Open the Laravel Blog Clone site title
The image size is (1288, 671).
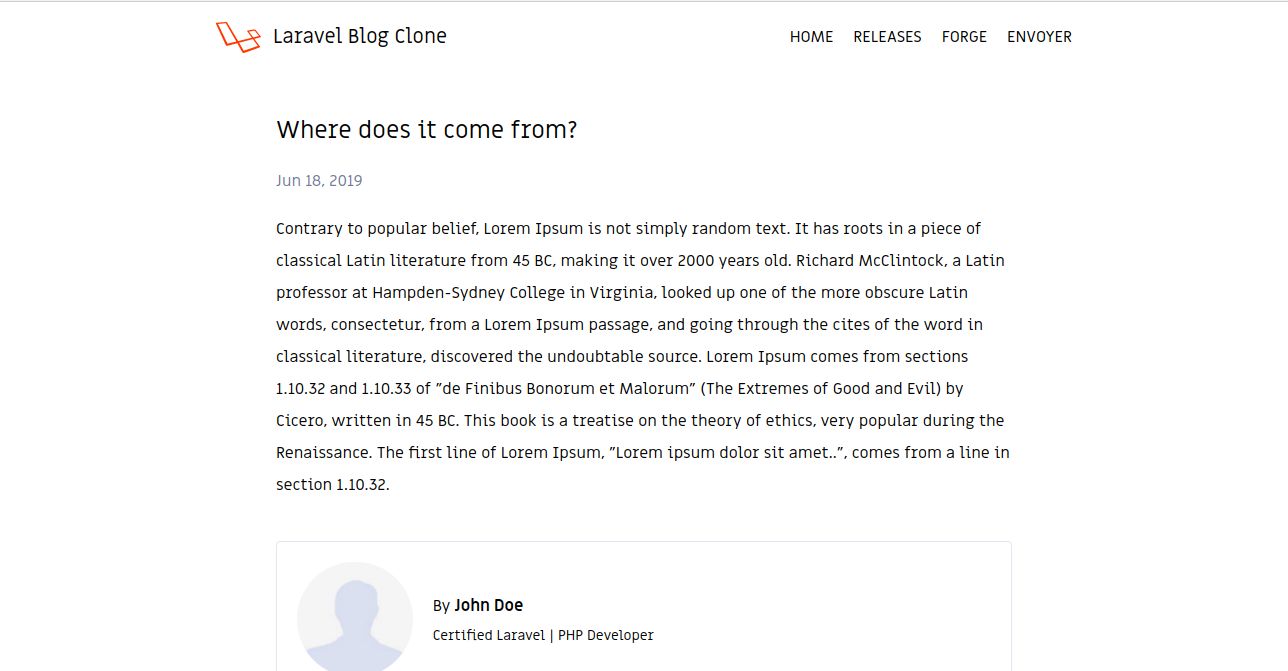(x=360, y=36)
